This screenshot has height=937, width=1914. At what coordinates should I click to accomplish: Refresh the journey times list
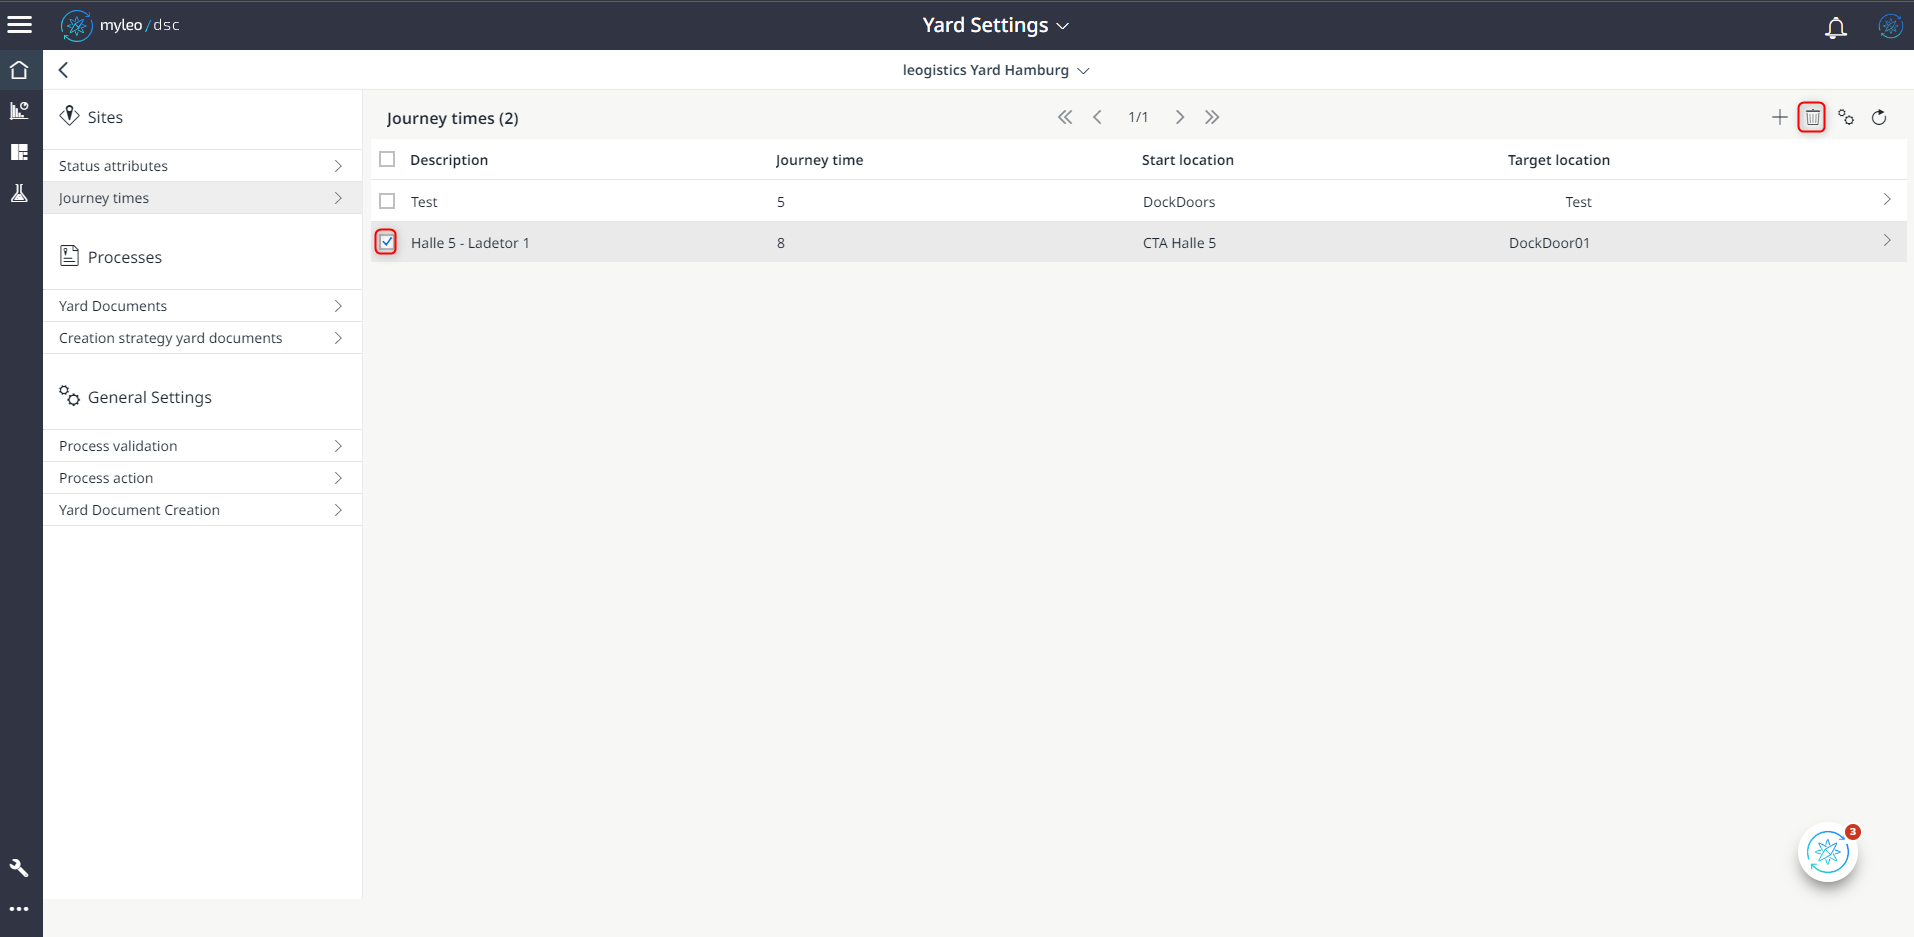pos(1879,117)
